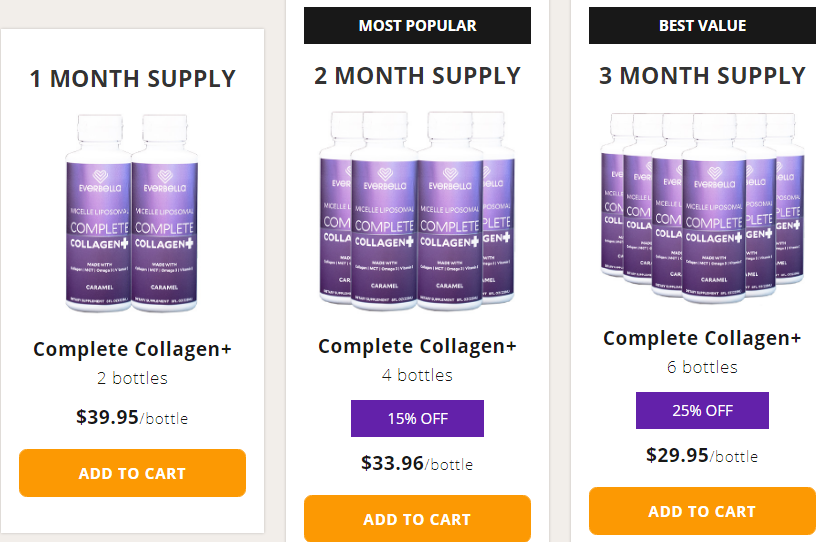This screenshot has width=825, height=542.
Task: Click the $29.95/bottle price
Action: pyautogui.click(x=702, y=455)
